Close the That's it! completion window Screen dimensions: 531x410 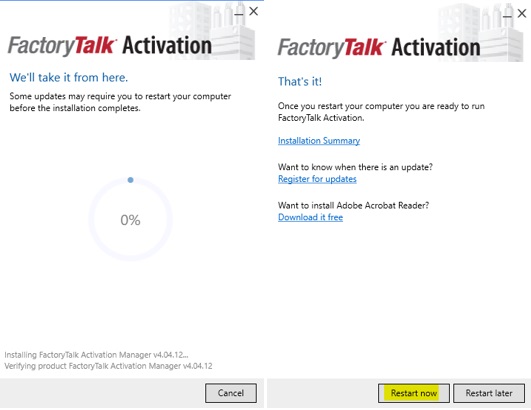tap(522, 14)
